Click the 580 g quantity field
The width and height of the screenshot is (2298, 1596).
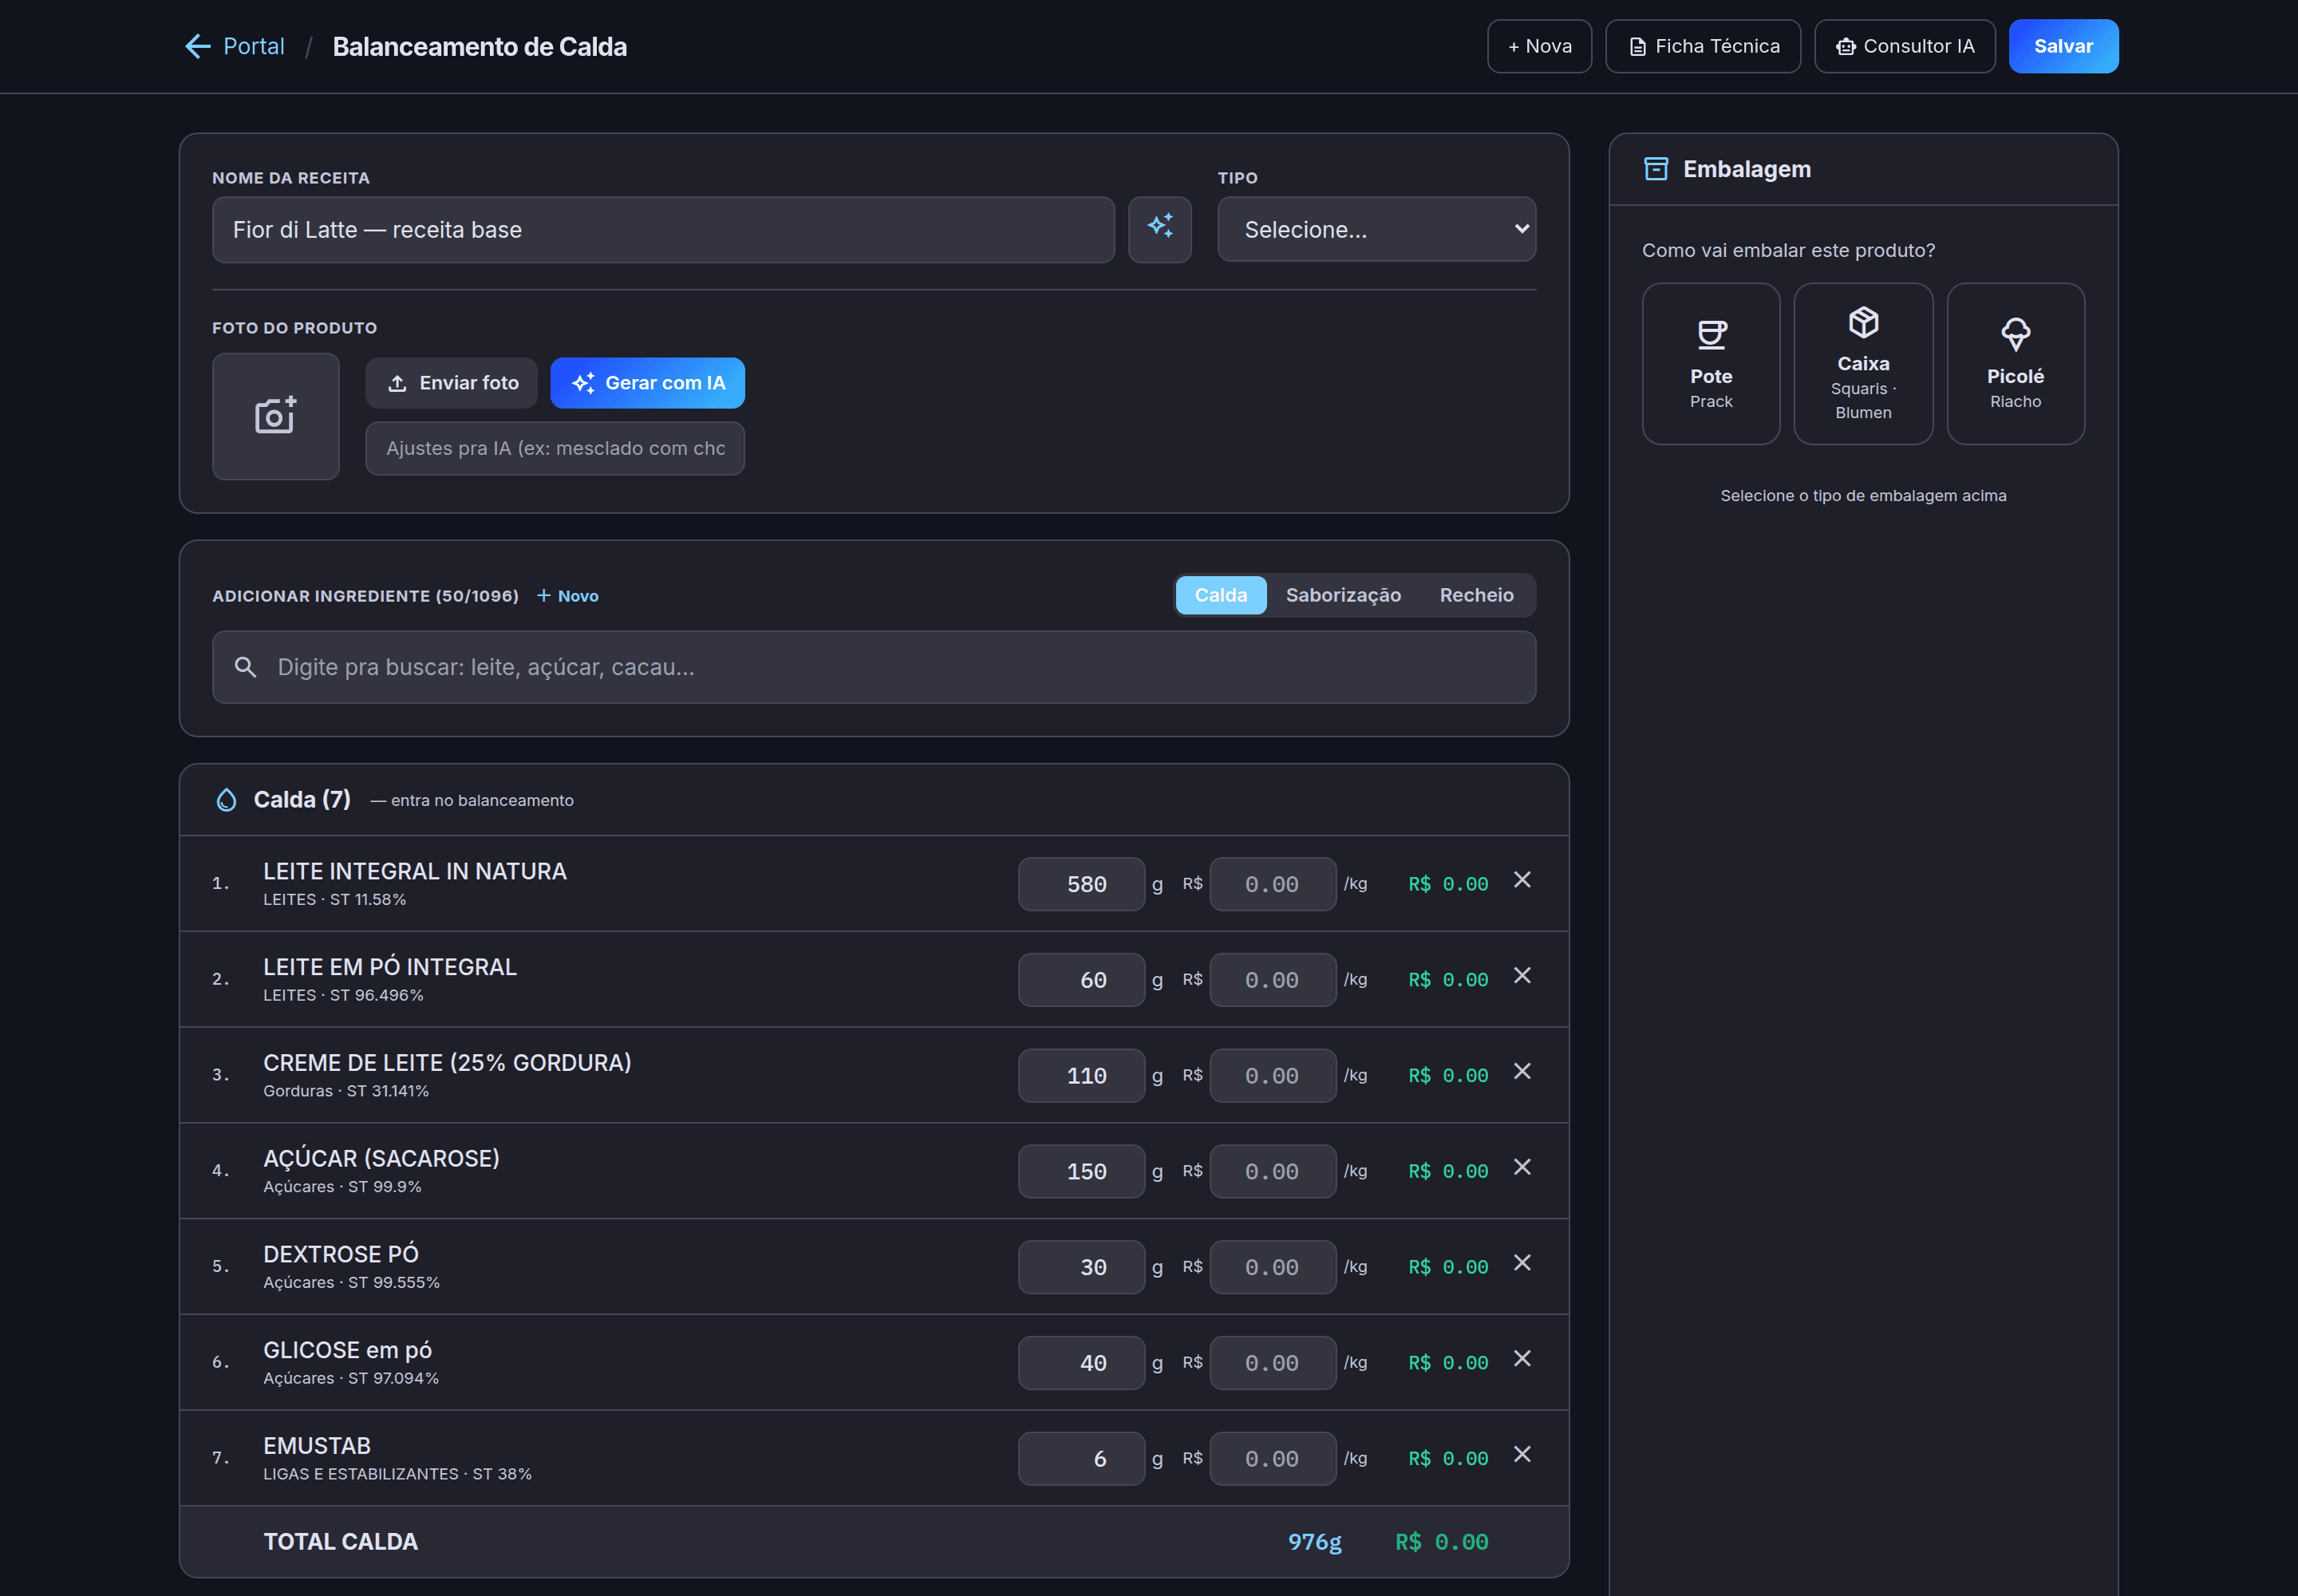(x=1080, y=884)
